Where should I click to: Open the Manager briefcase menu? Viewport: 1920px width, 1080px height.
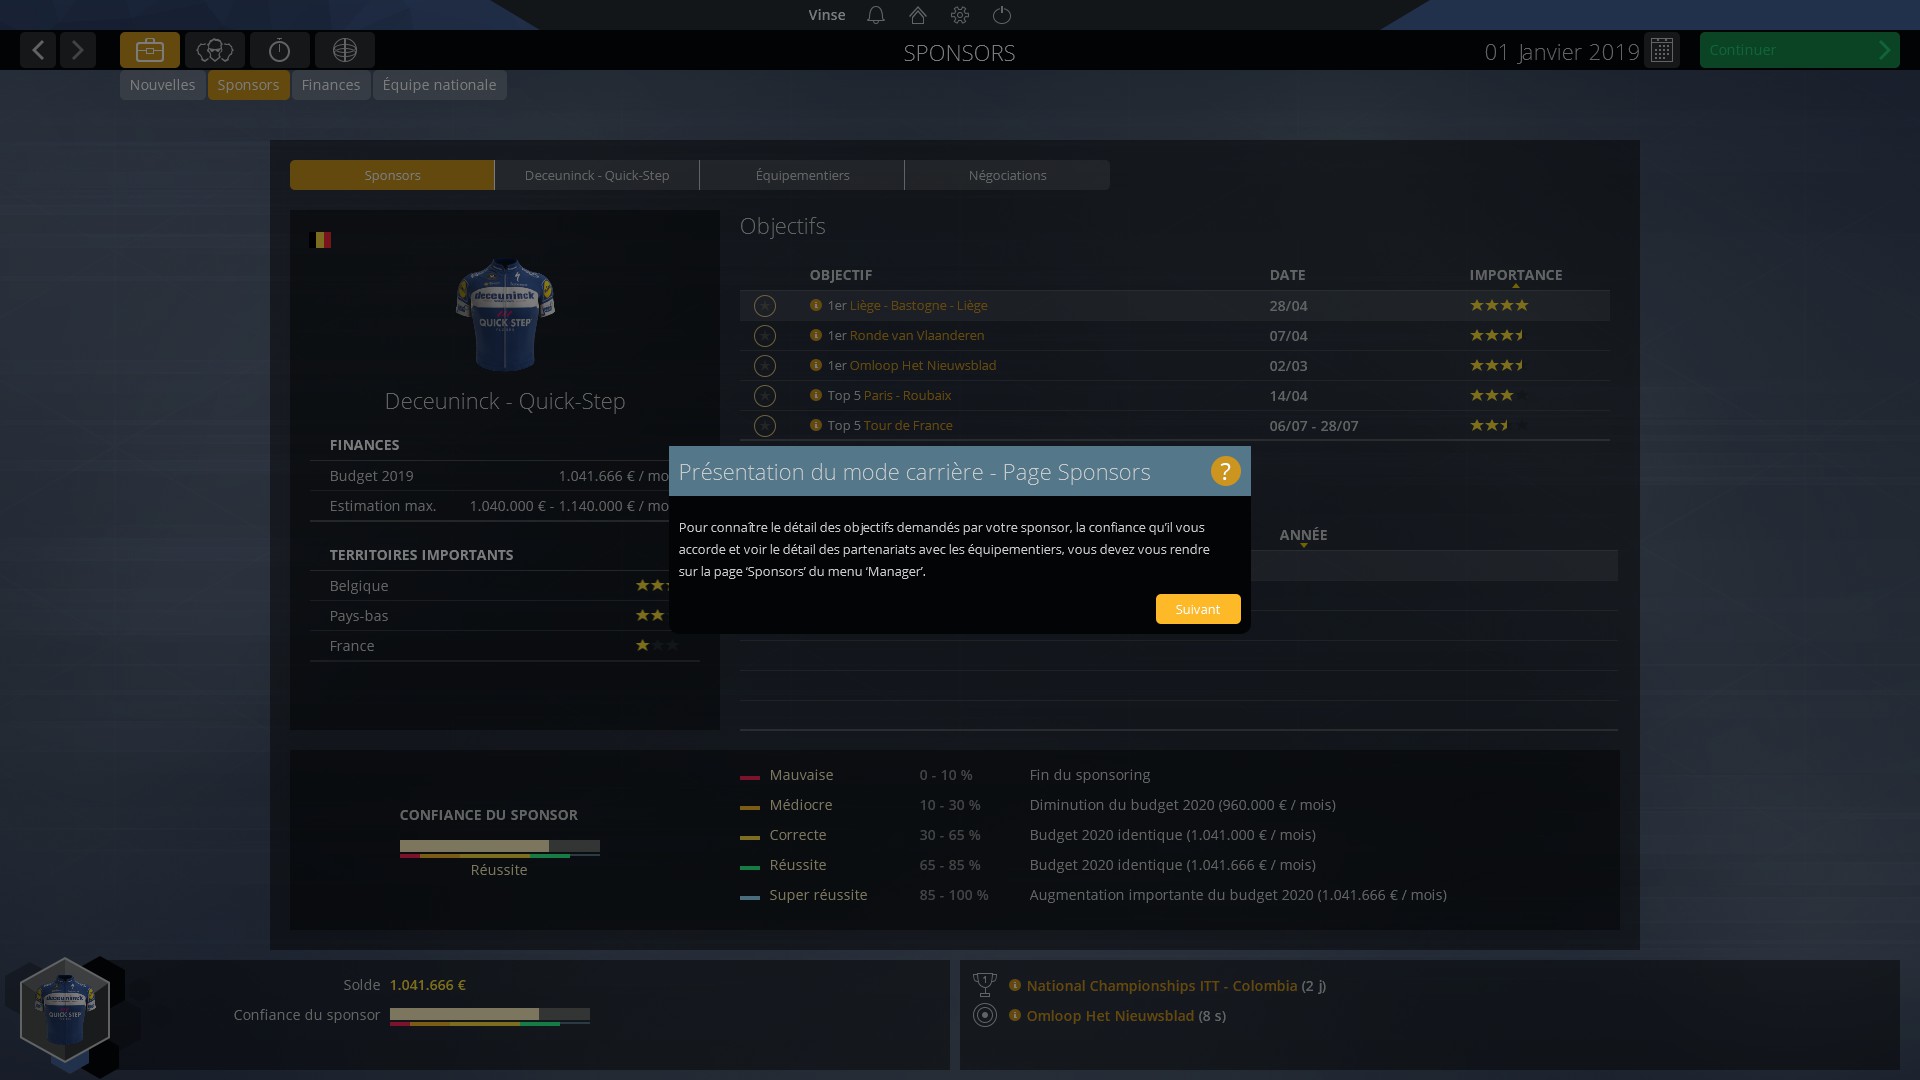click(x=150, y=50)
